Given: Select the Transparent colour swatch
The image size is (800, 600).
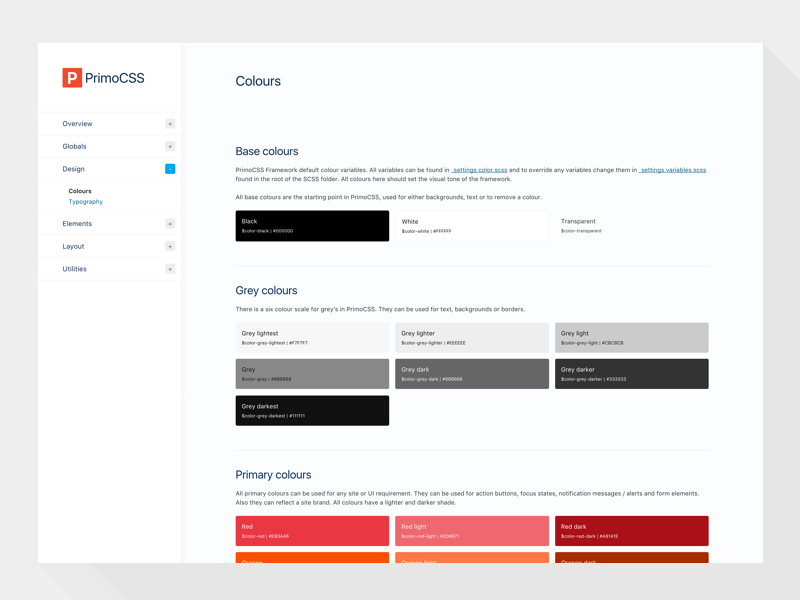Looking at the screenshot, I should pos(631,226).
